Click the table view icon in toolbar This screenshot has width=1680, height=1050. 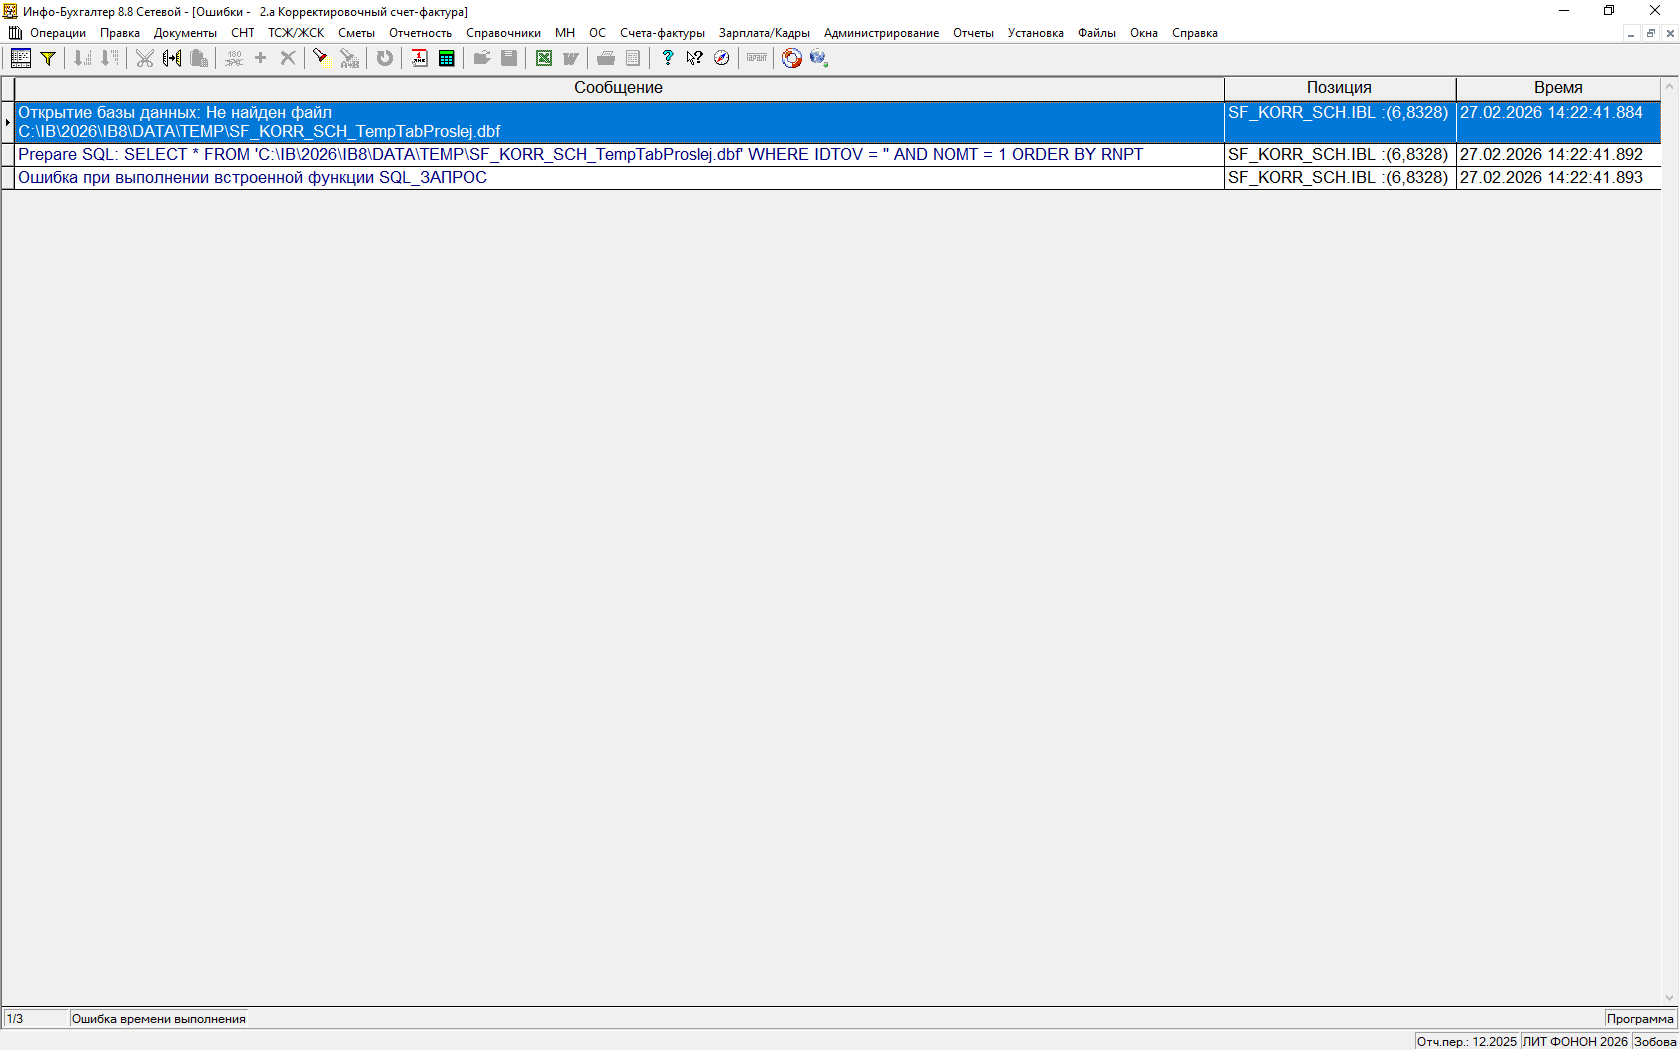[x=20, y=58]
